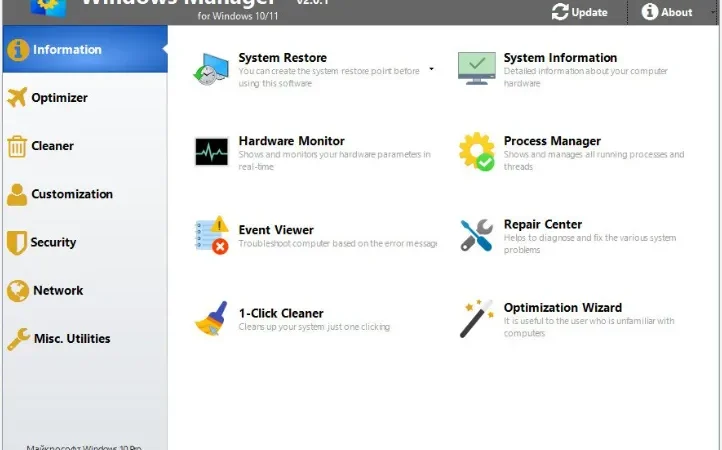
Task: Click the System Restore monitor-clock icon
Action: (x=211, y=69)
